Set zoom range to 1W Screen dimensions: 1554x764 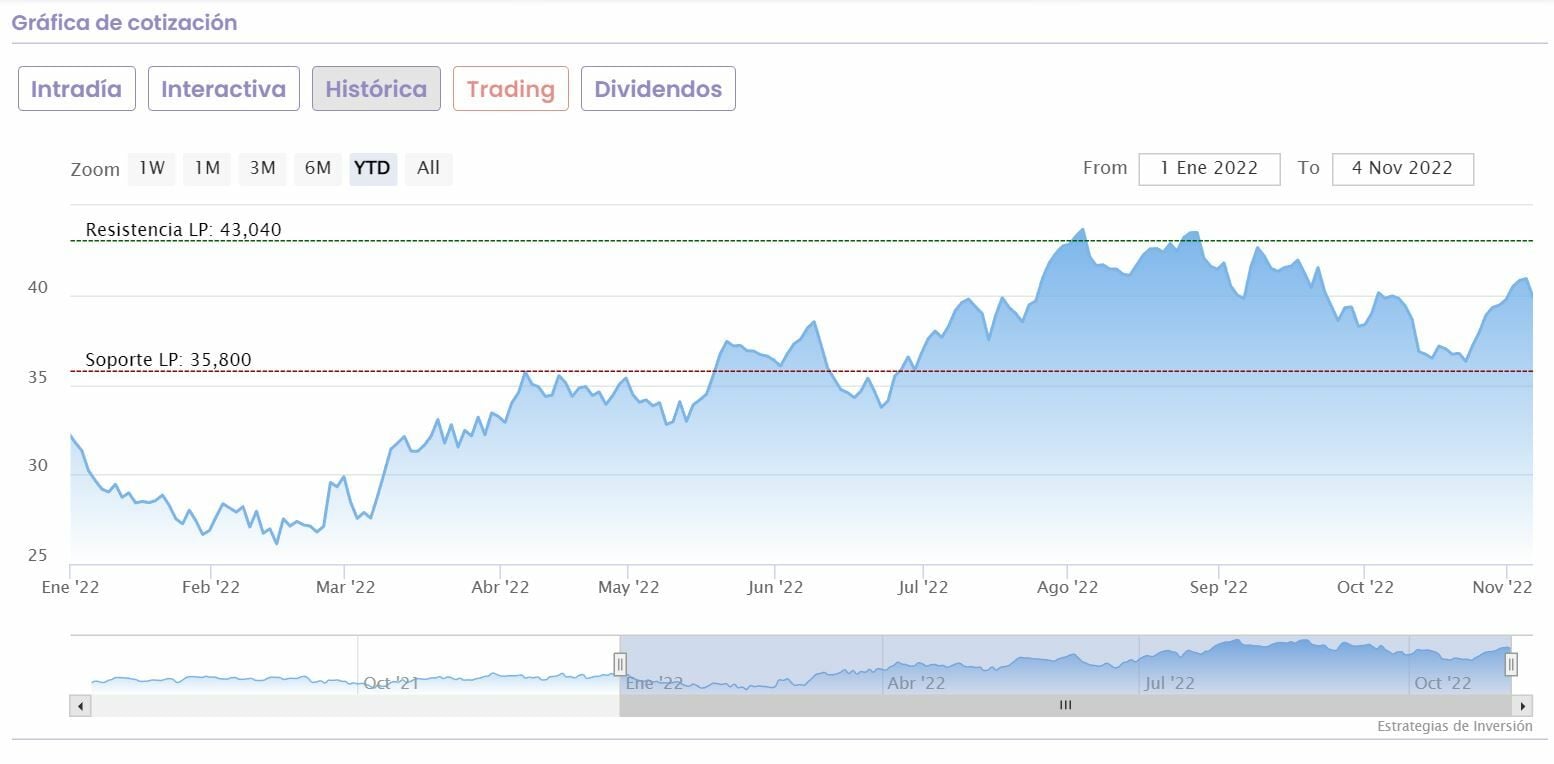click(152, 169)
